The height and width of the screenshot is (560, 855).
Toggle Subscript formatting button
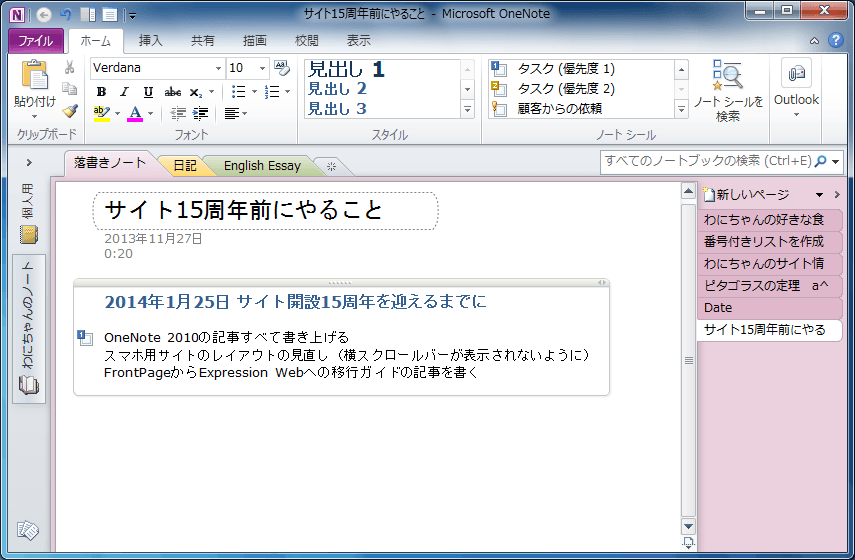coord(196,92)
